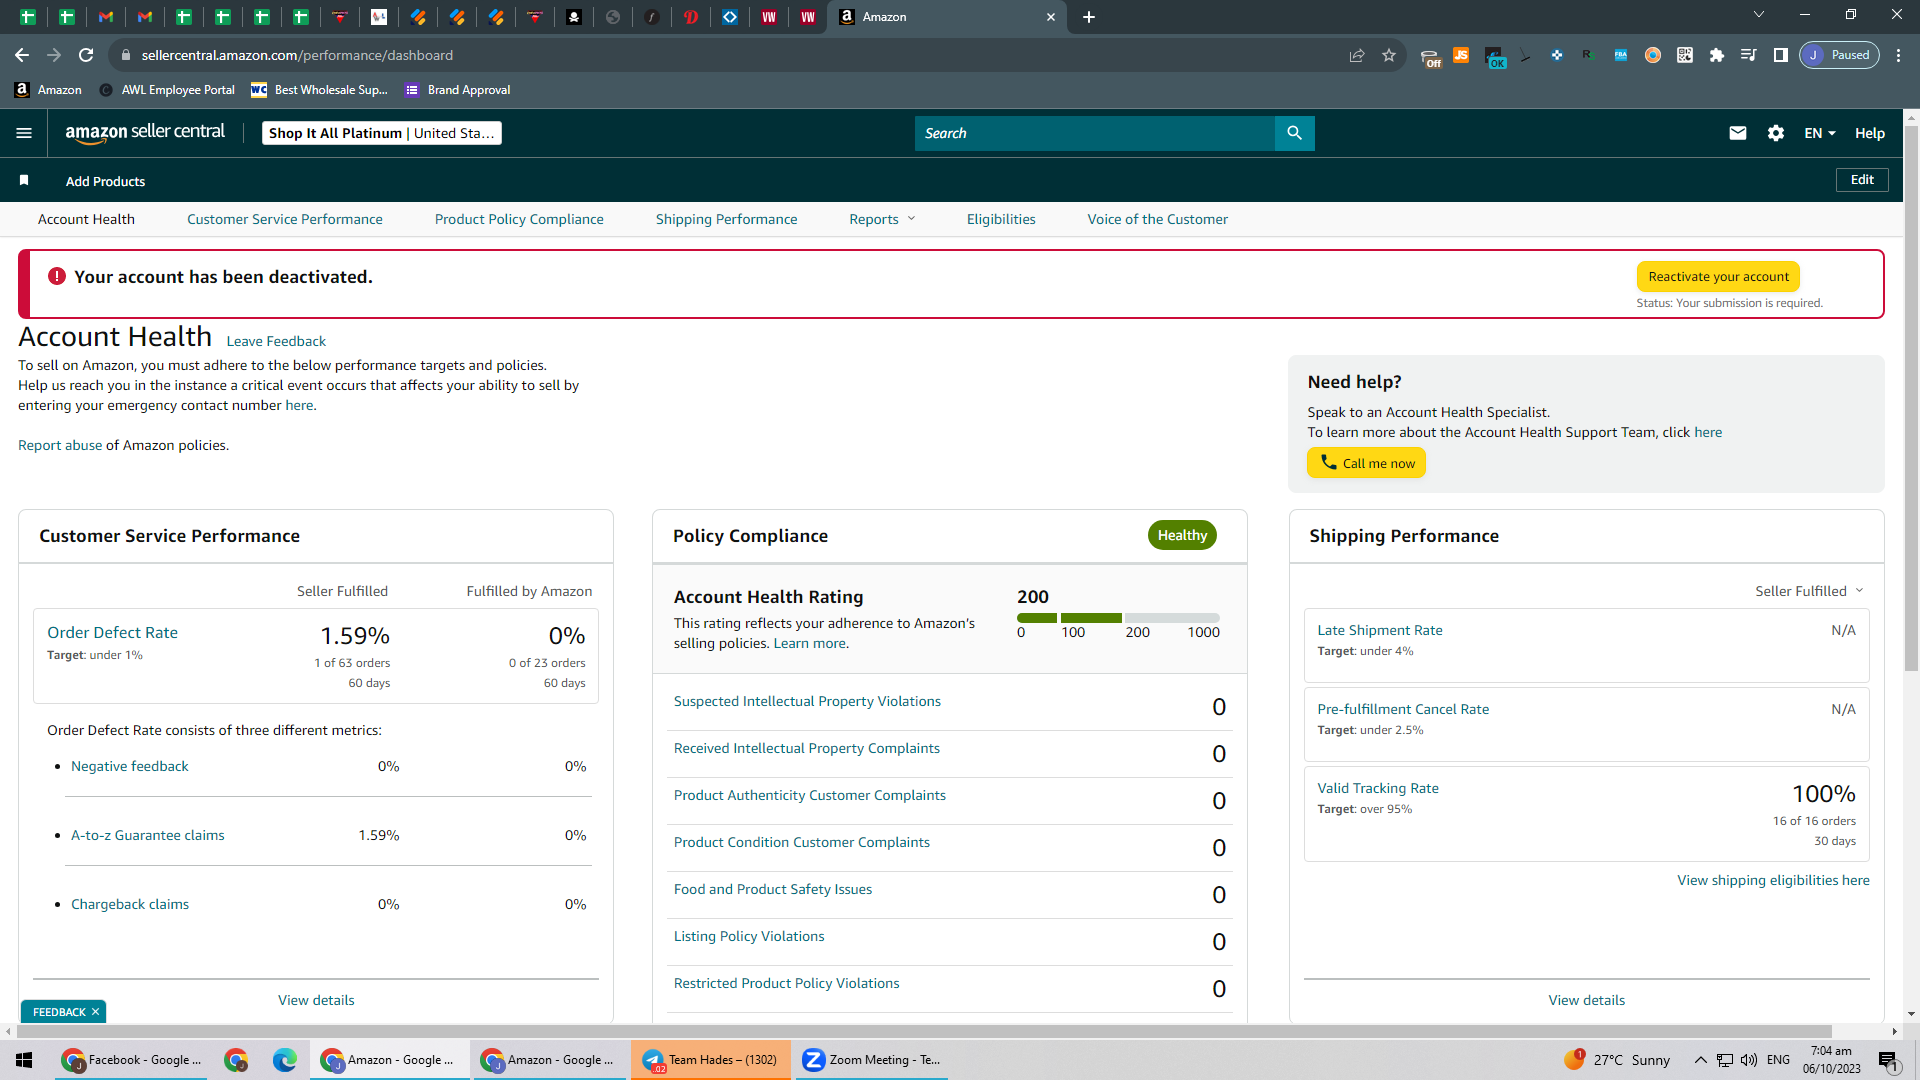Open Team Hades Telegram taskbar item
The image size is (1920, 1080).
(x=711, y=1060)
